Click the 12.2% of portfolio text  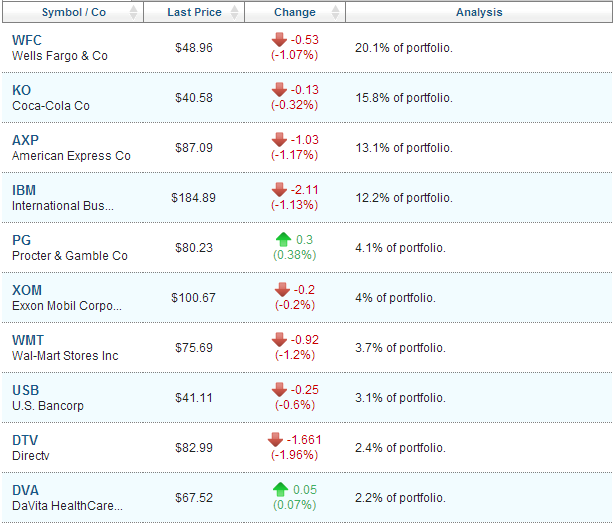point(404,198)
